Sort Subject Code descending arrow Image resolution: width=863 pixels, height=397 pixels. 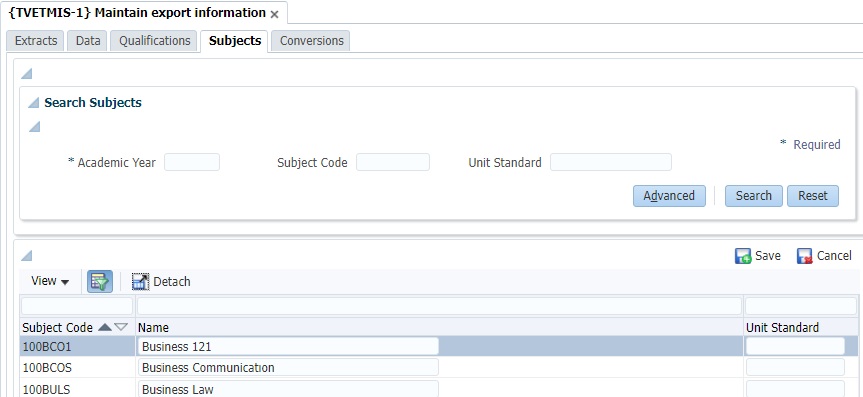pos(121,327)
